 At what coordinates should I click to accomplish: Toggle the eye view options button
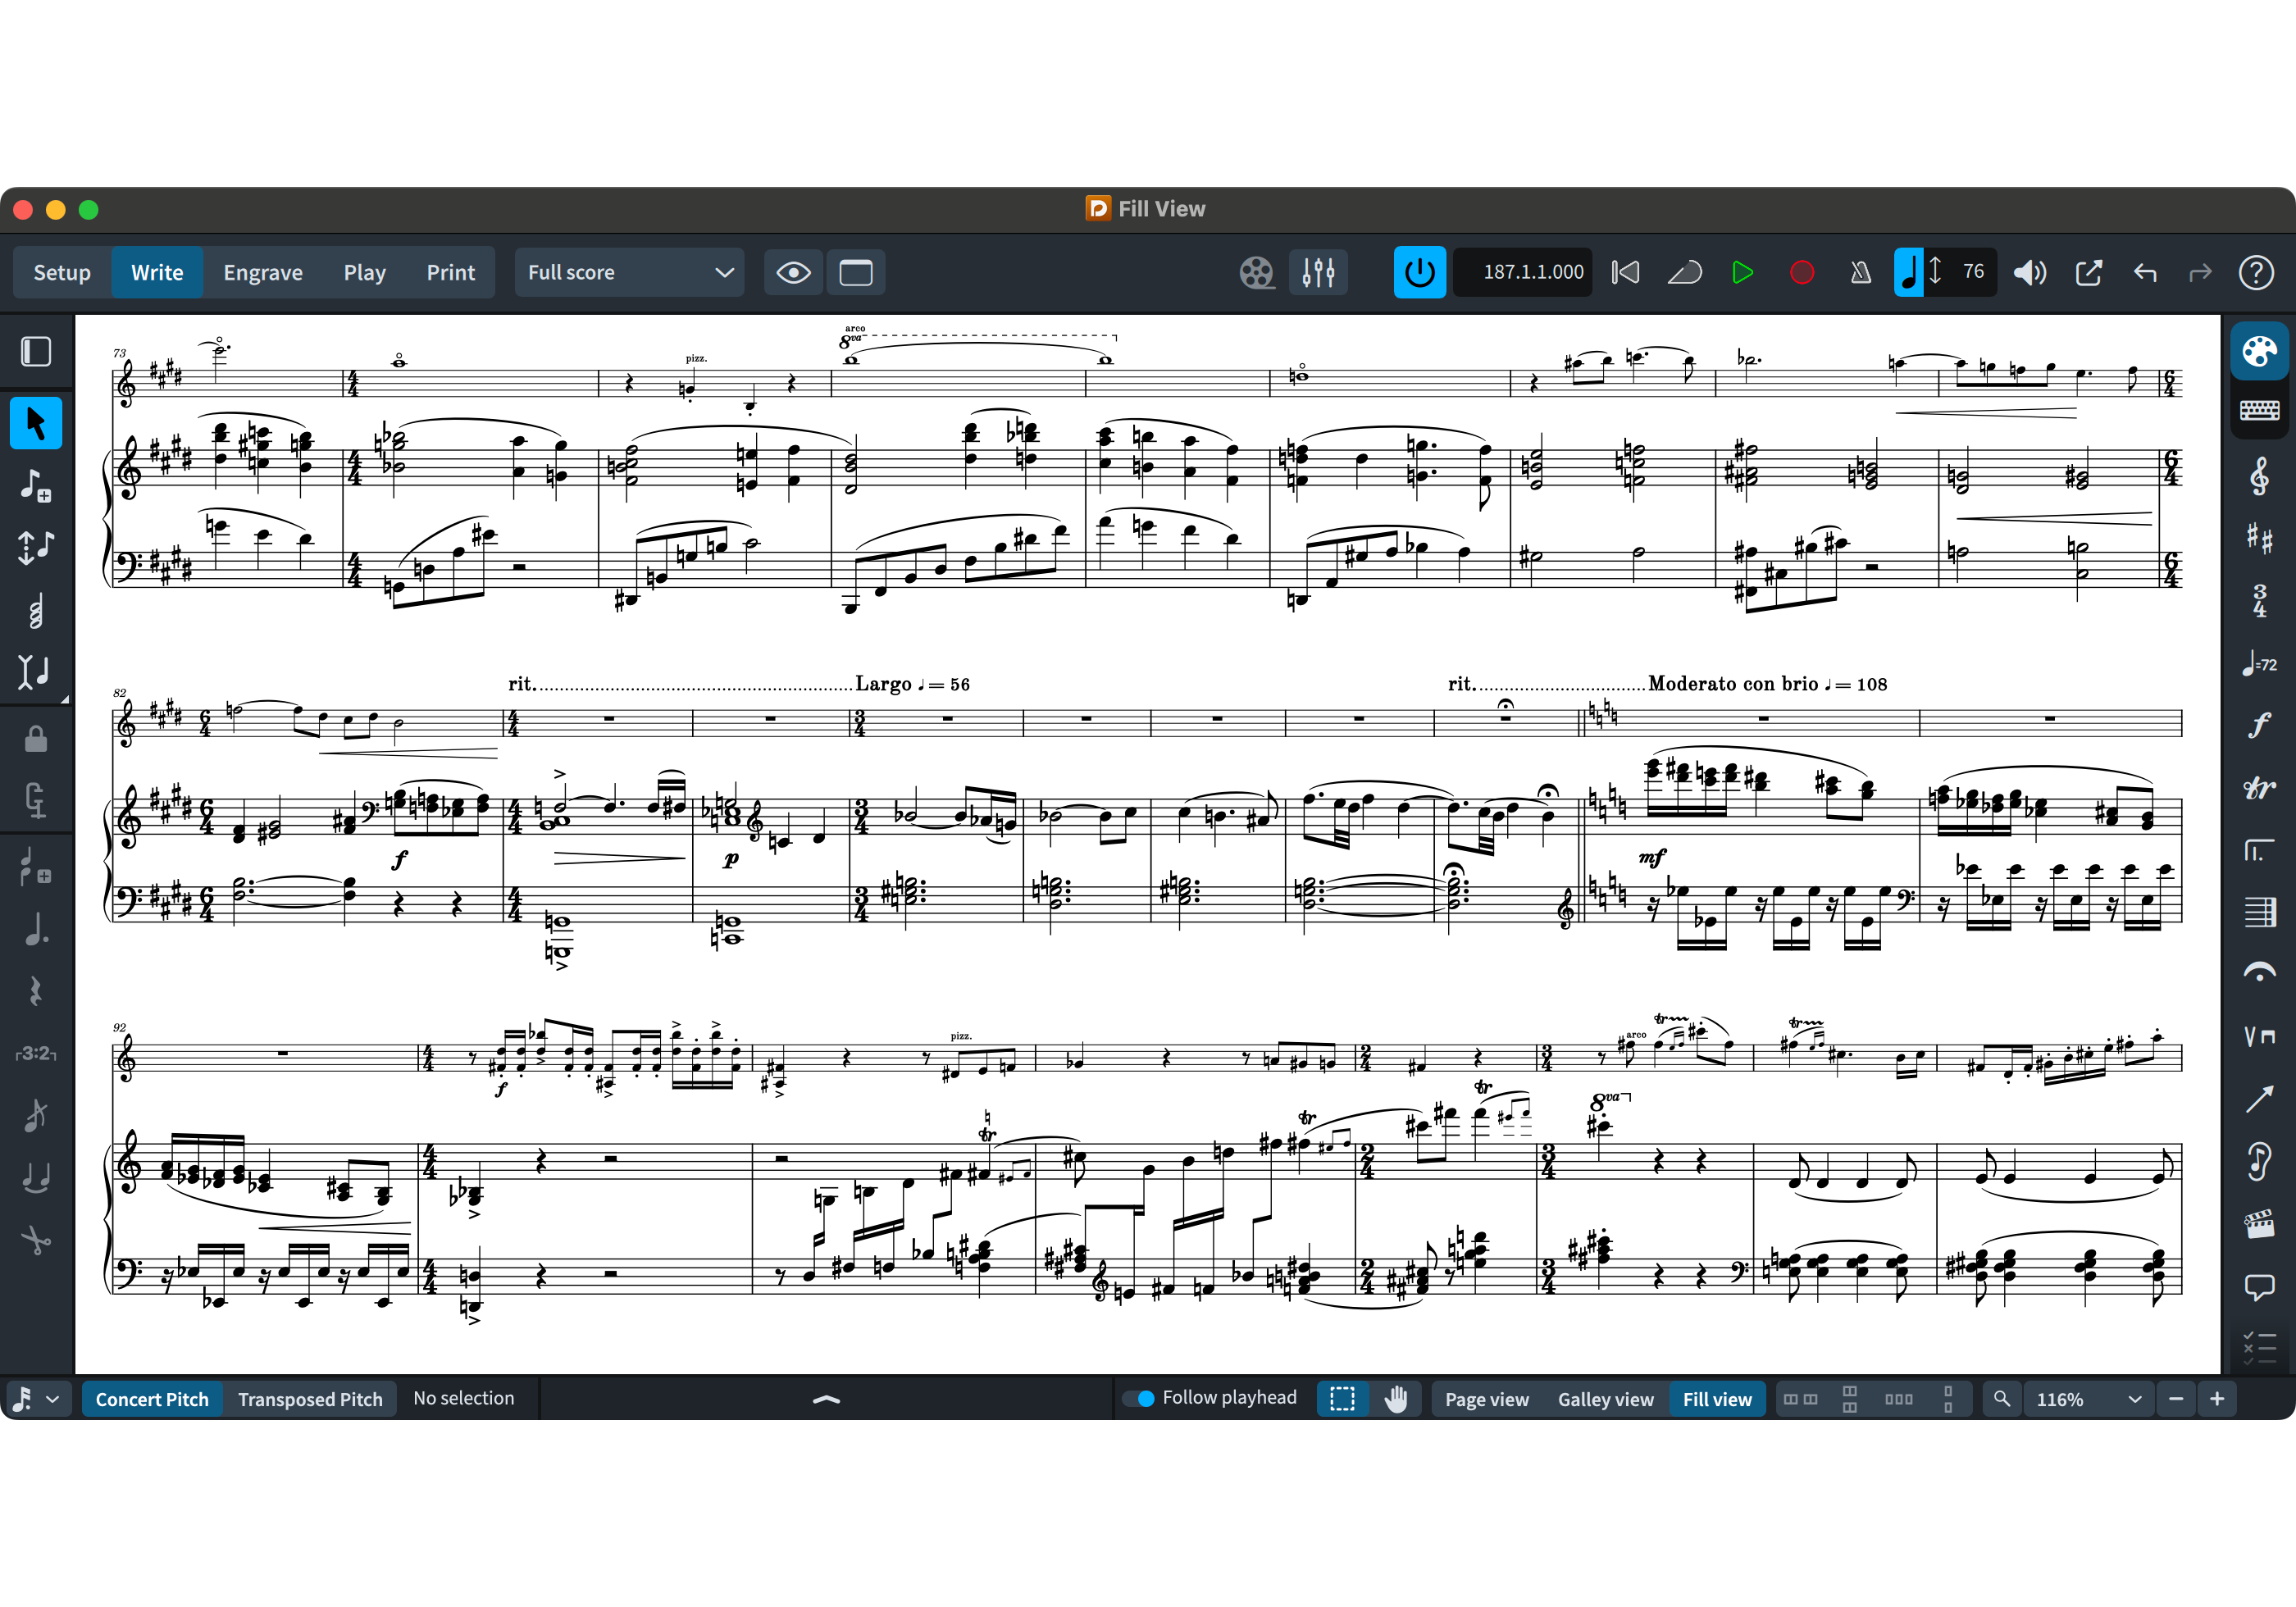point(794,272)
